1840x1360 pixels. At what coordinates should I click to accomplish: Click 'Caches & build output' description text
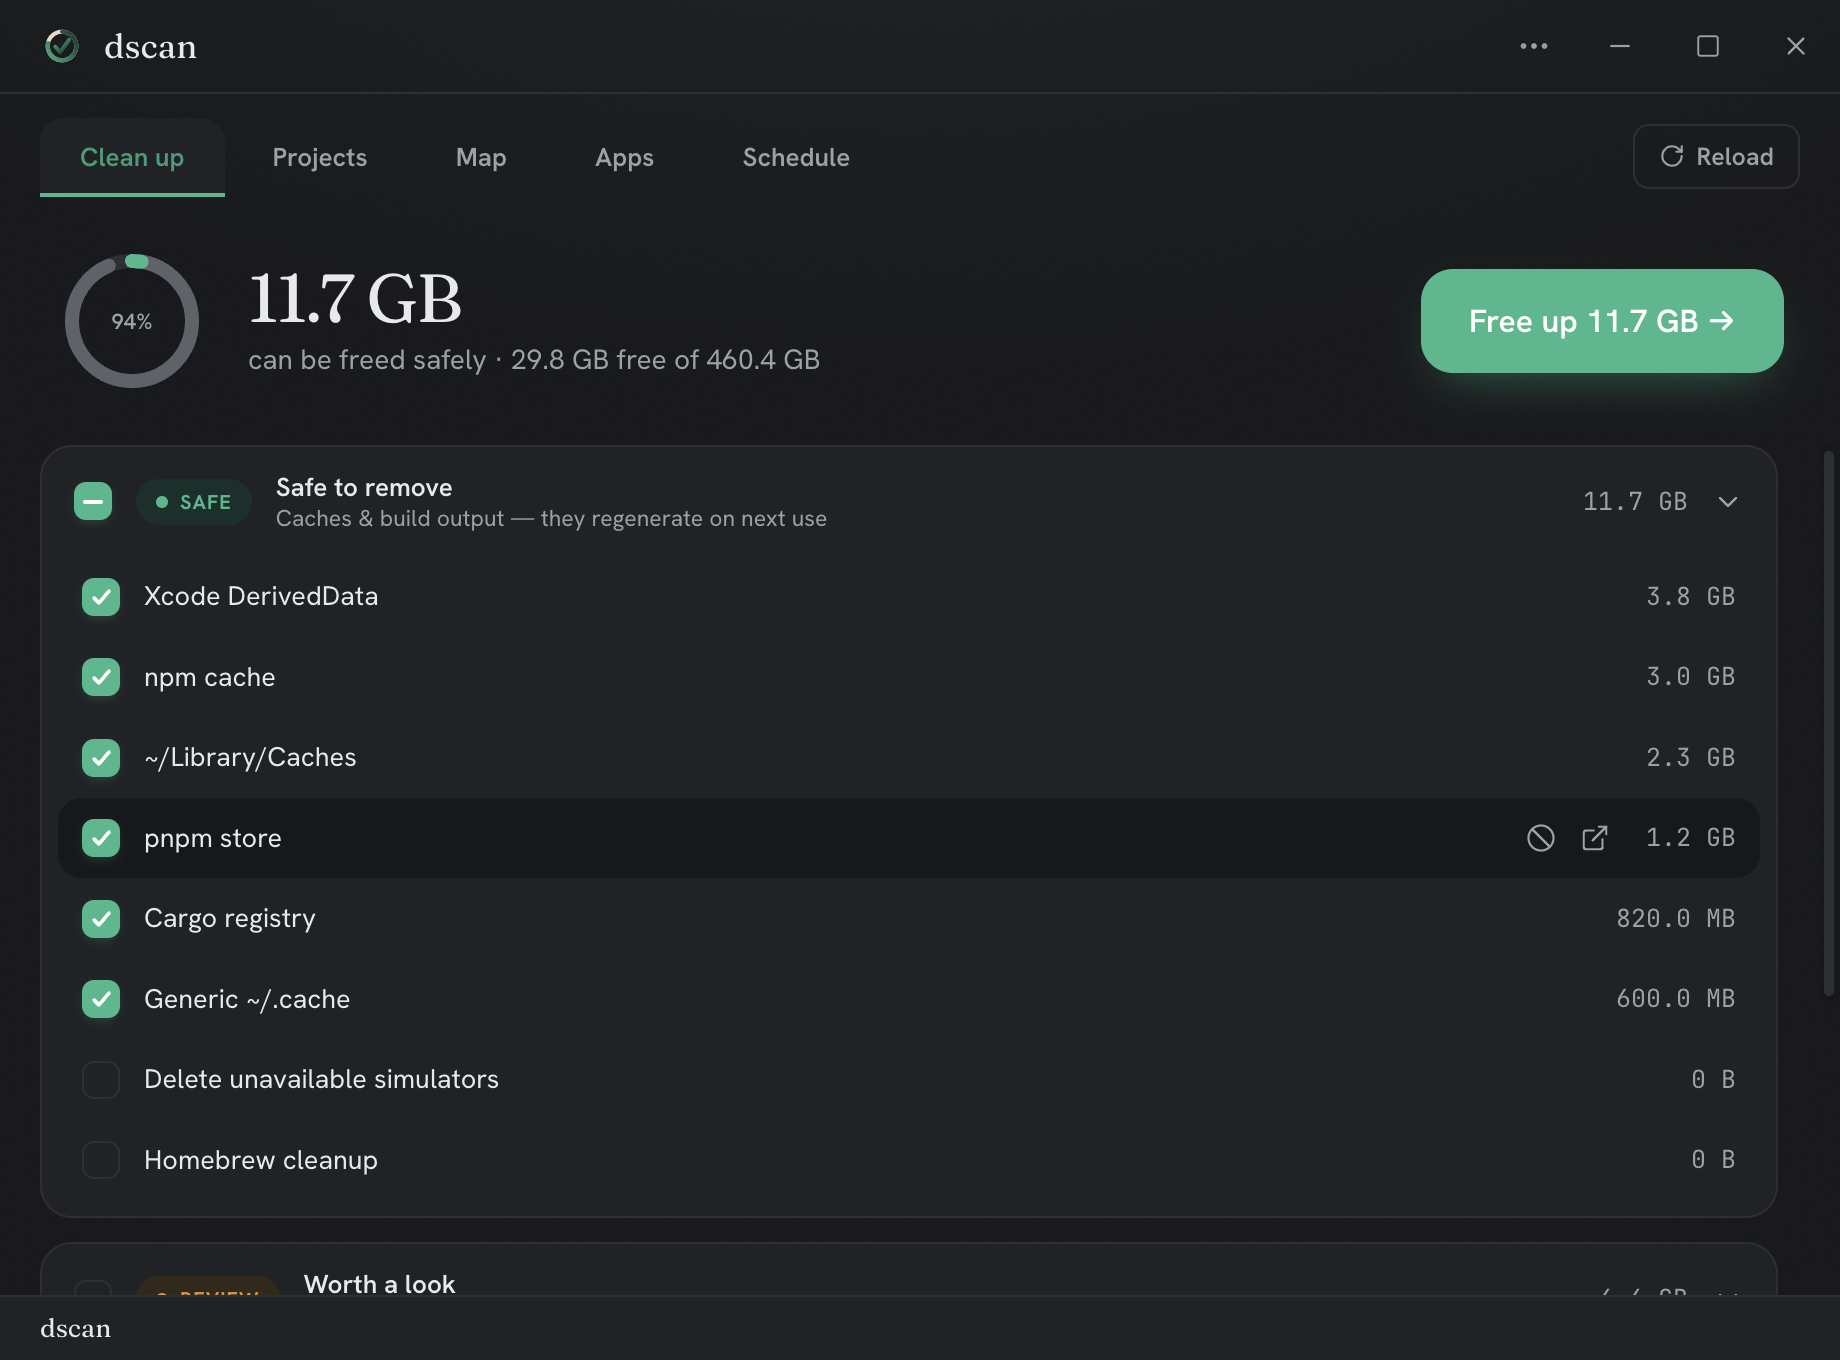click(551, 519)
